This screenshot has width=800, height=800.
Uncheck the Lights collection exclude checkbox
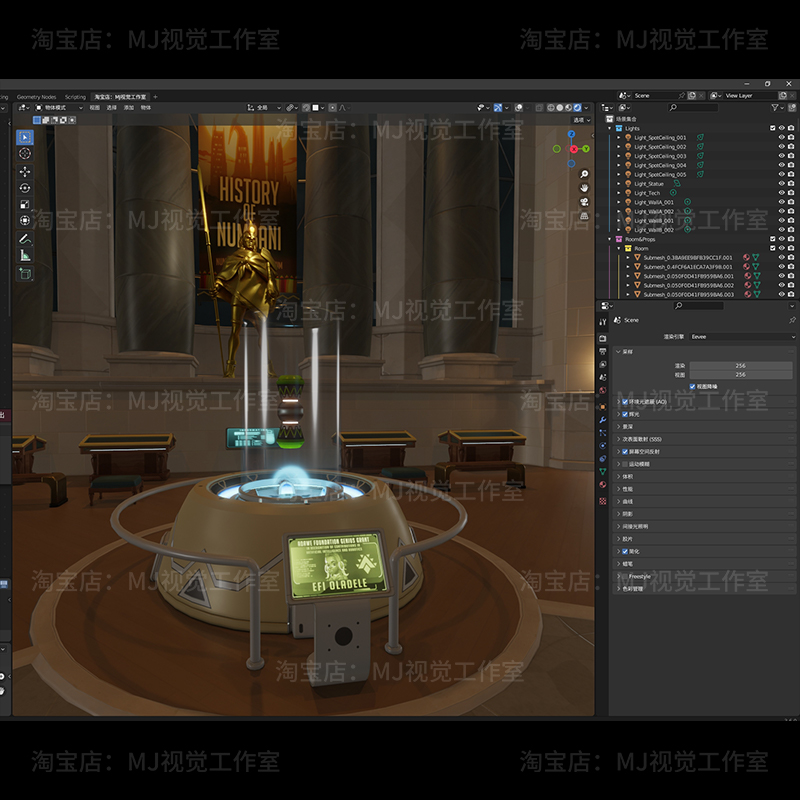(x=772, y=128)
